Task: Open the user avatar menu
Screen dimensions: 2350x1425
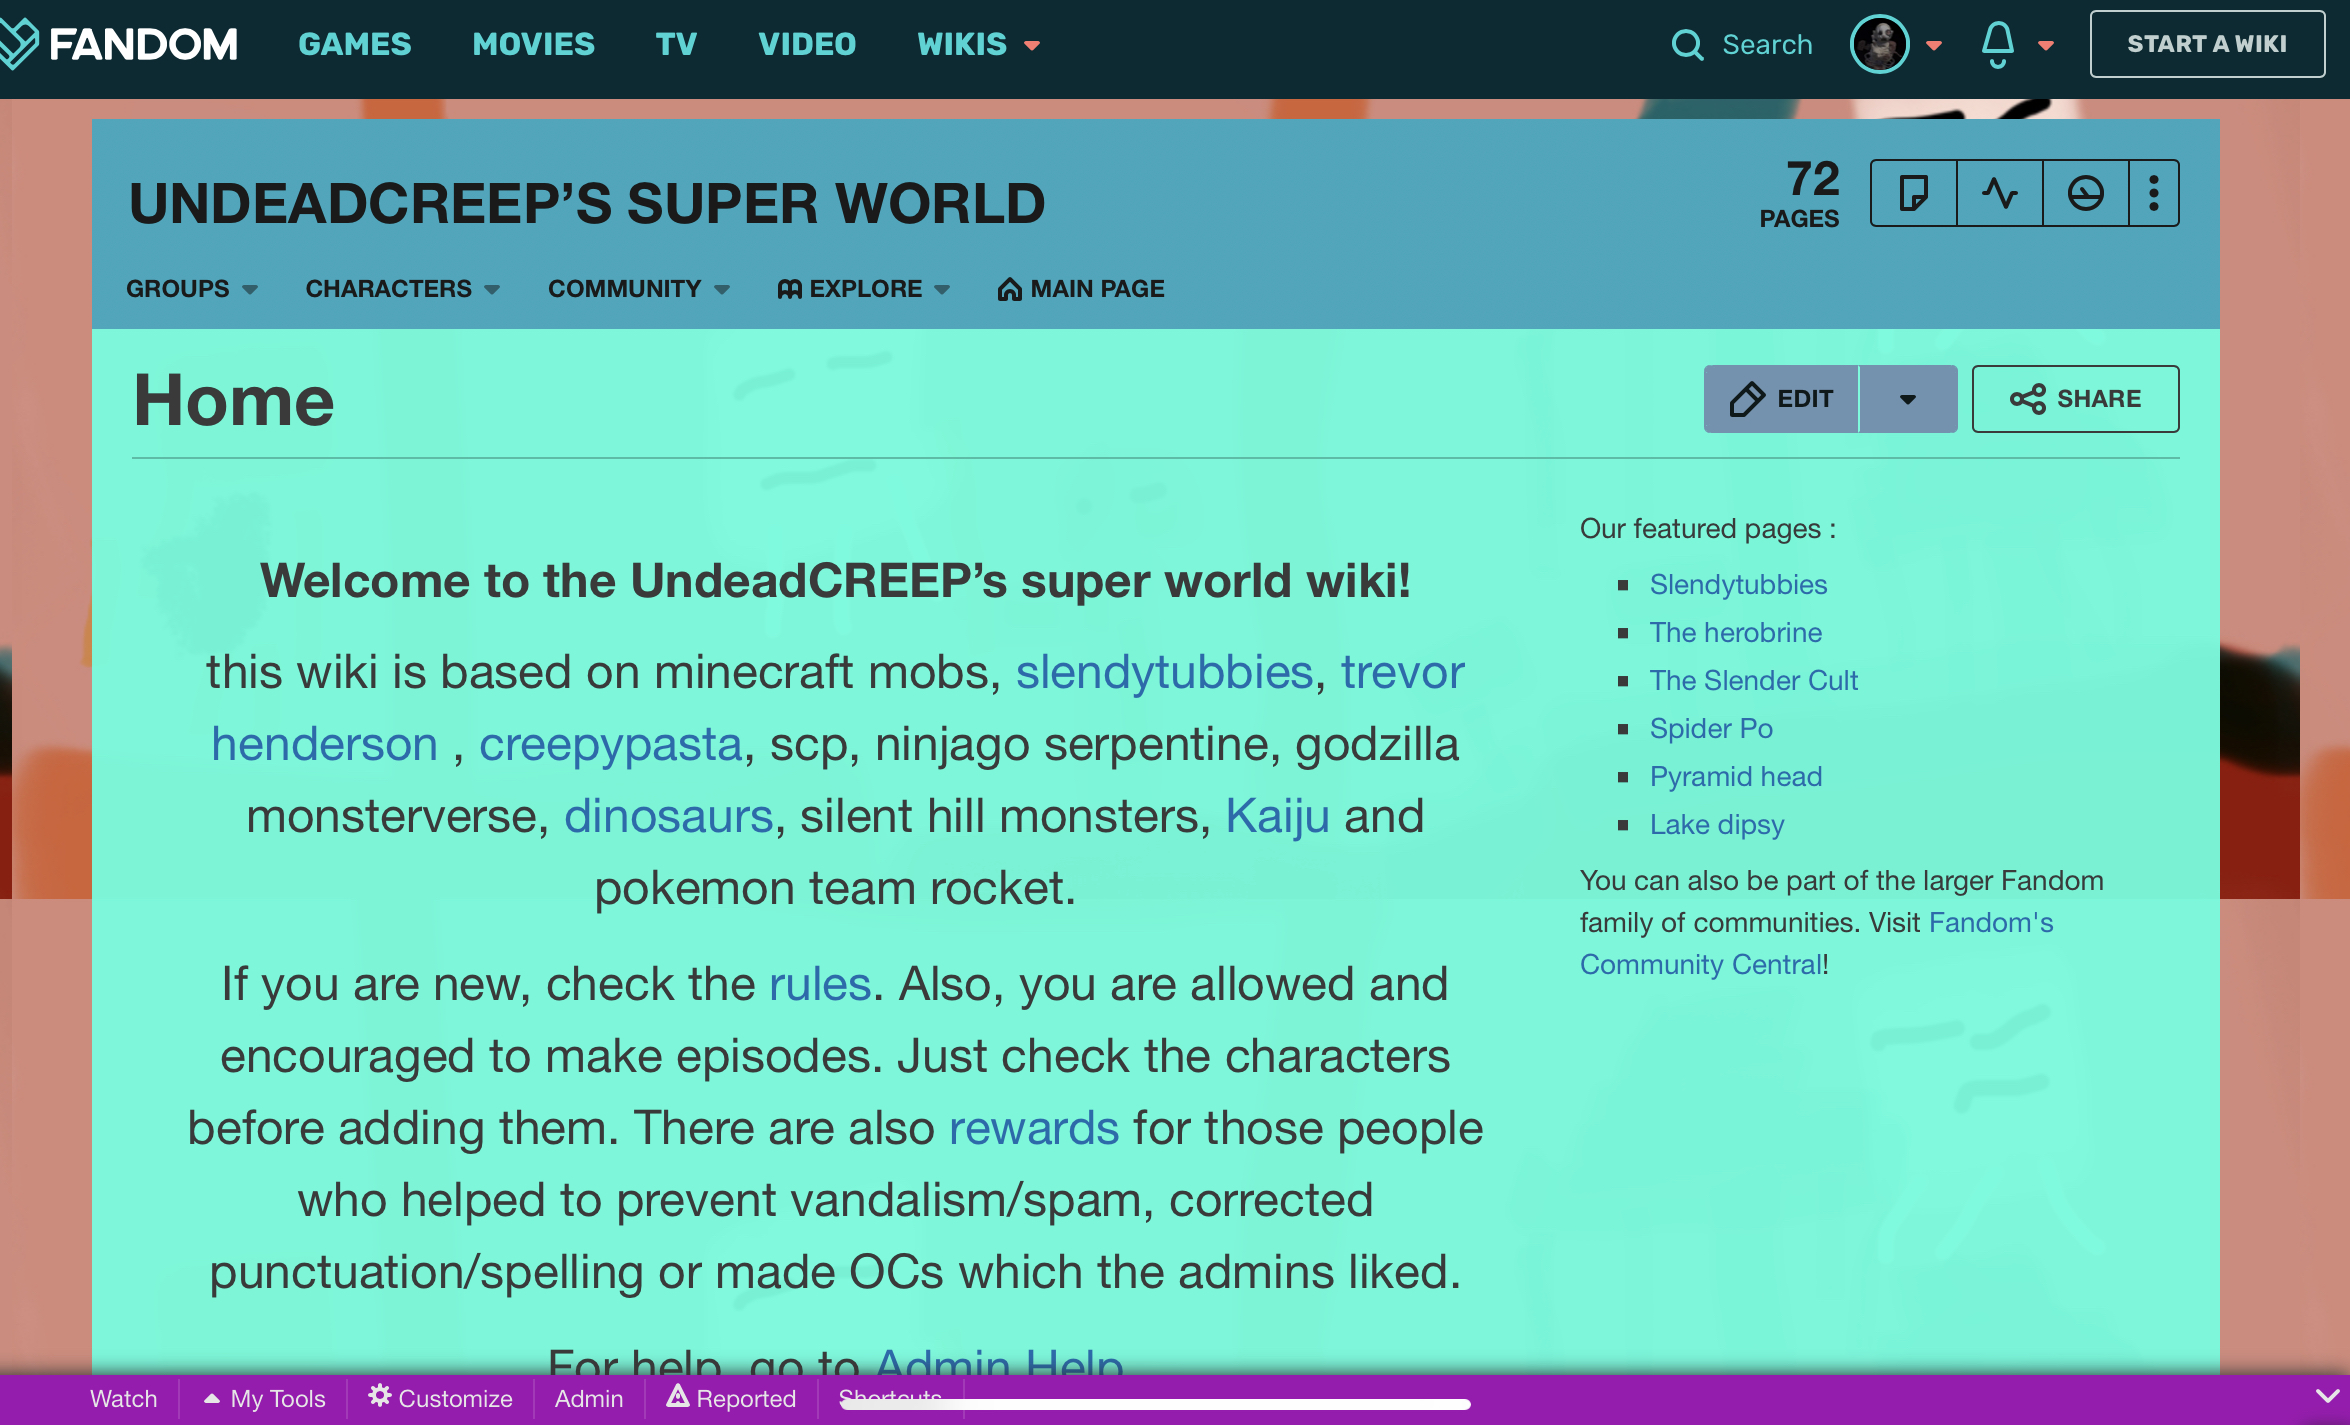Action: point(1880,44)
